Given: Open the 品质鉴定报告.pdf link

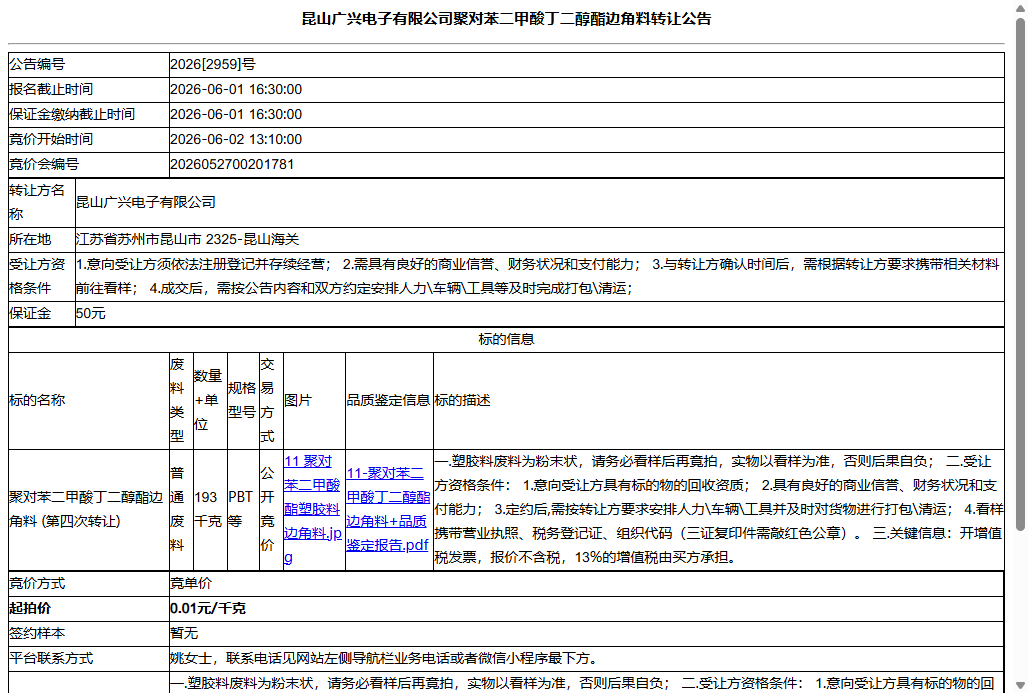Looking at the screenshot, I should [x=387, y=509].
